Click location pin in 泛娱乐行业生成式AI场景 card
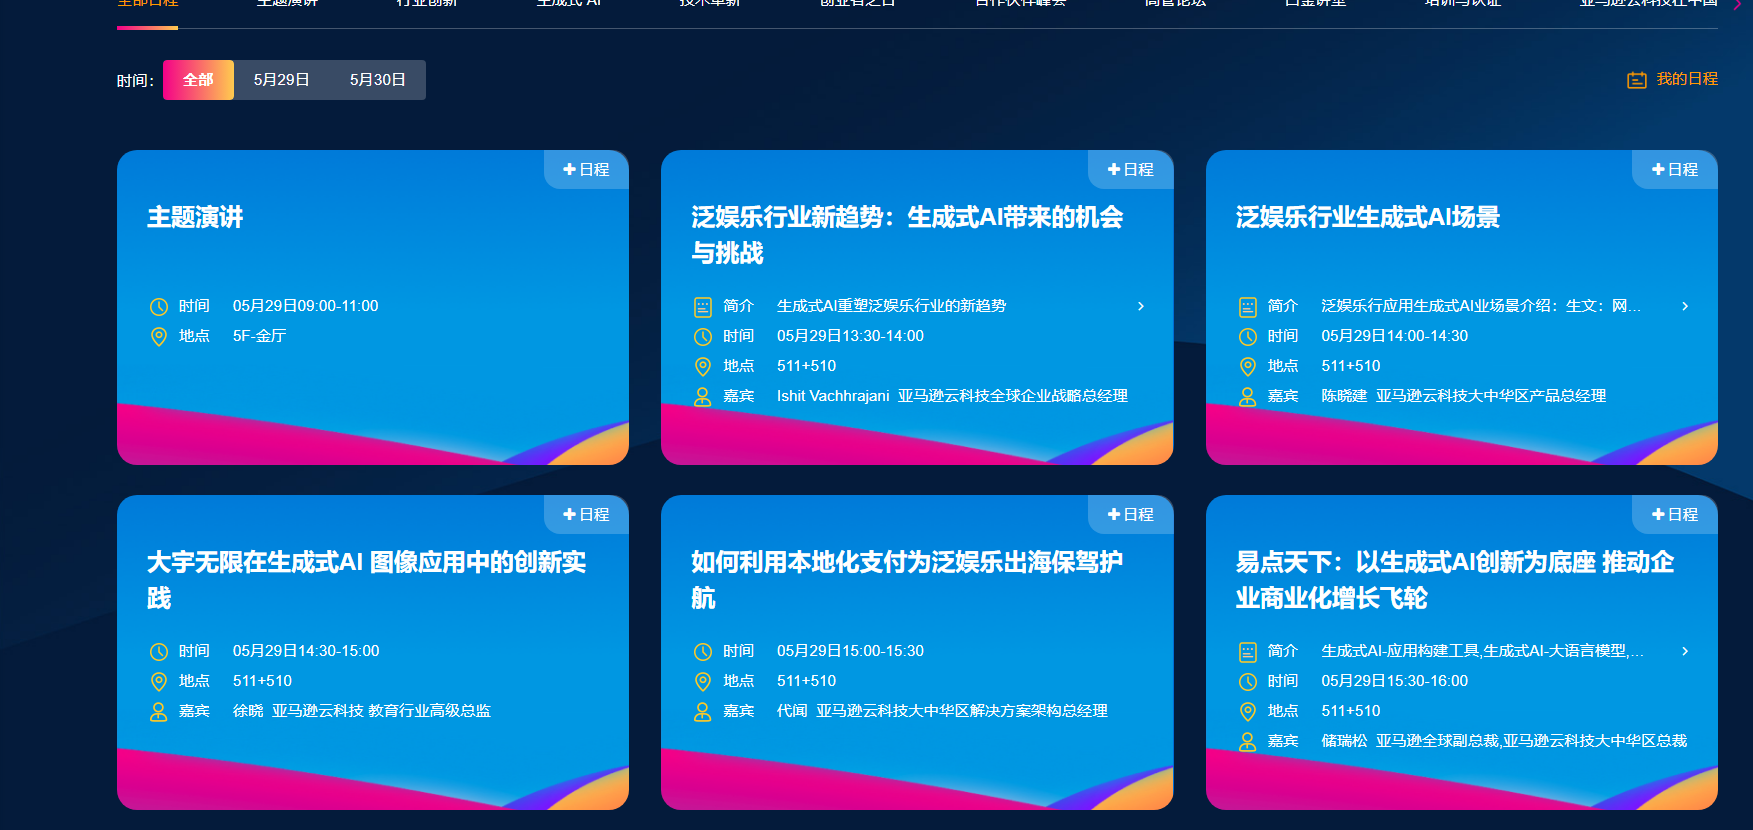Image resolution: width=1753 pixels, height=830 pixels. click(1247, 367)
